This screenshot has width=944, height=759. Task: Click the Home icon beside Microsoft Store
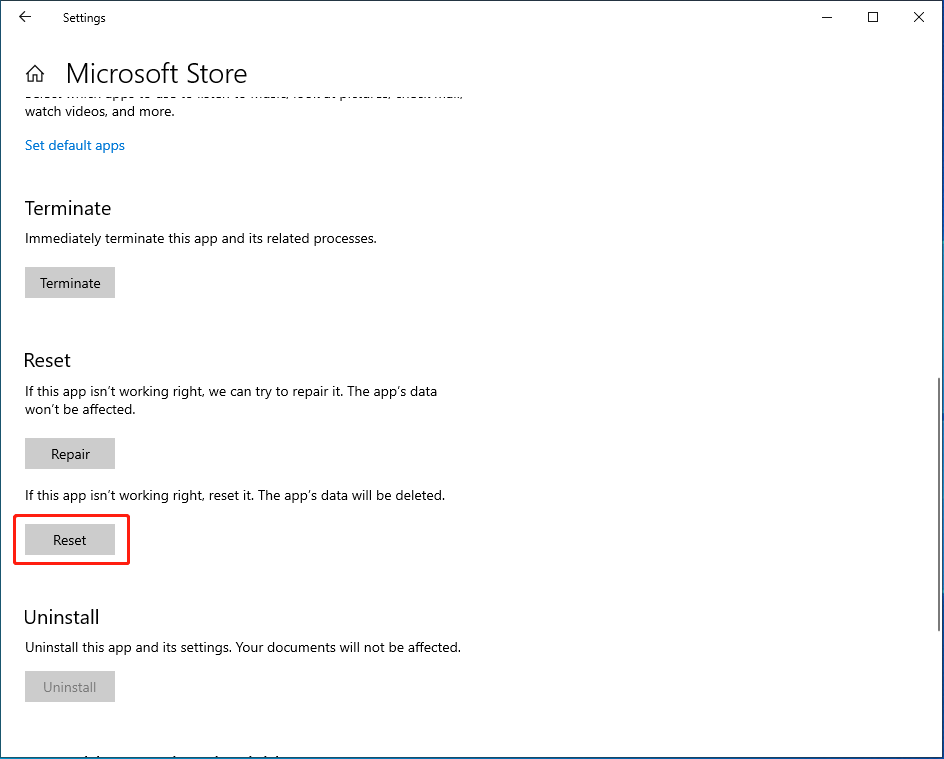[x=35, y=73]
